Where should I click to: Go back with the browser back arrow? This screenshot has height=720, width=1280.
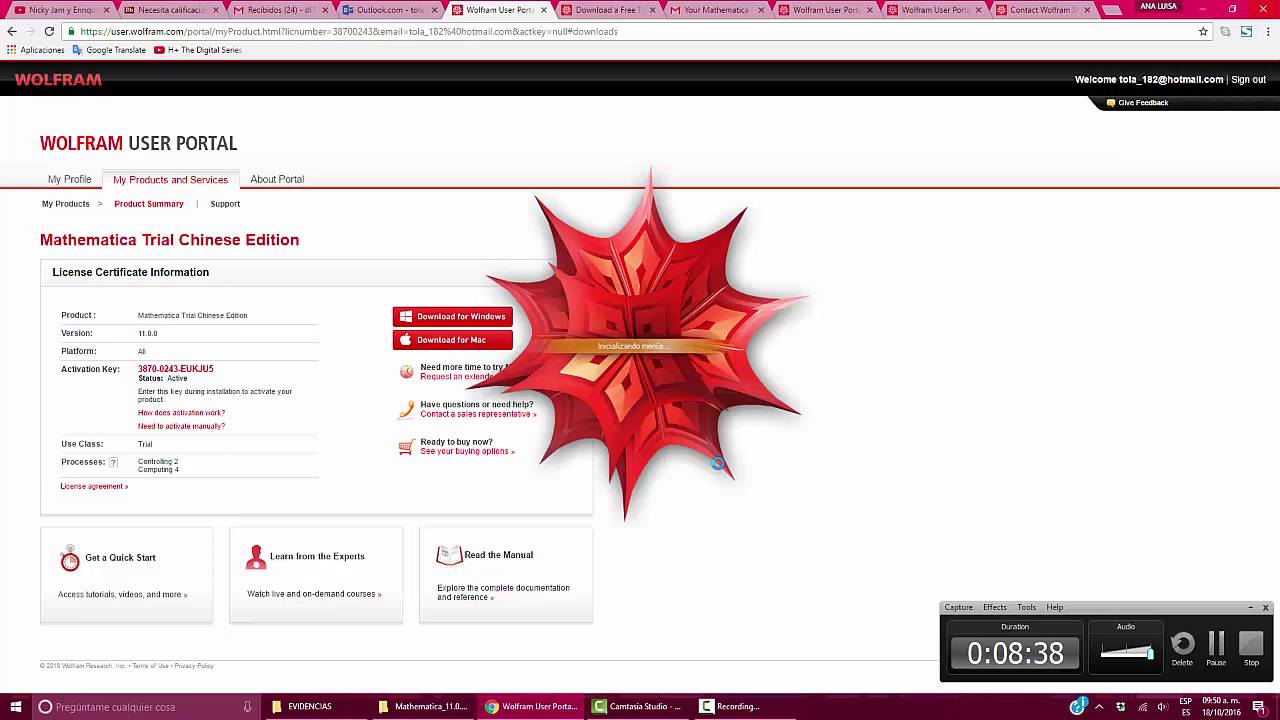coord(12,31)
